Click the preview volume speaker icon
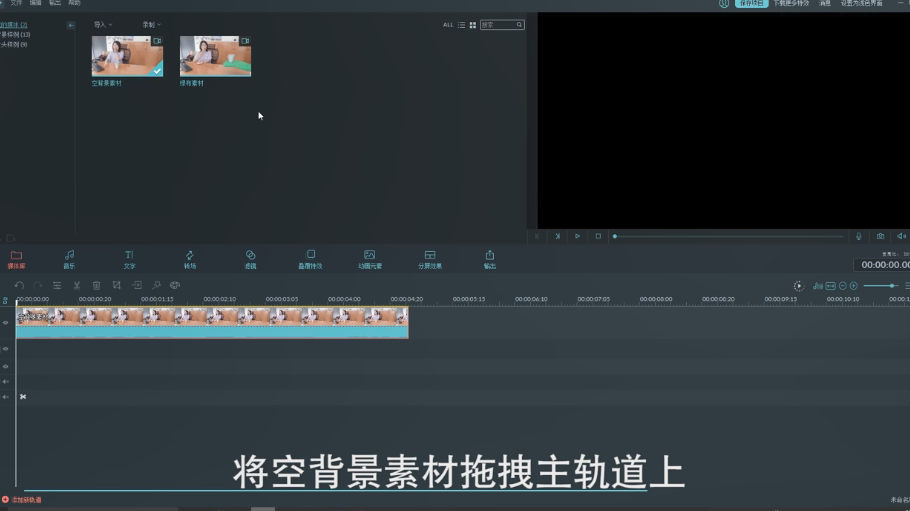The width and height of the screenshot is (910, 511). [901, 236]
